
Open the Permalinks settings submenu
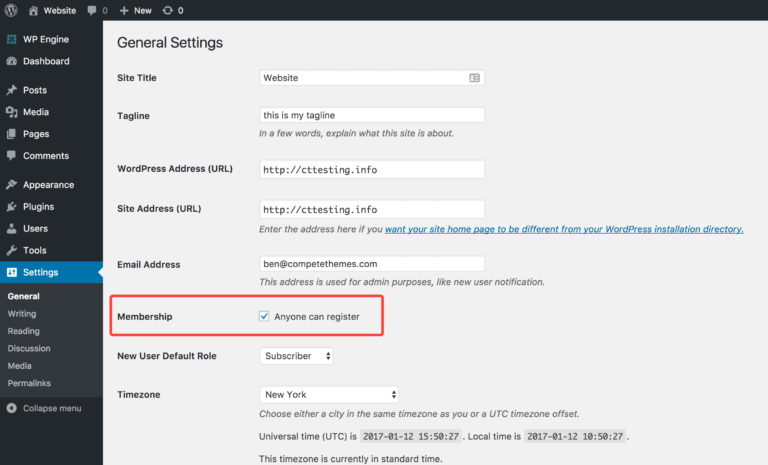click(29, 383)
